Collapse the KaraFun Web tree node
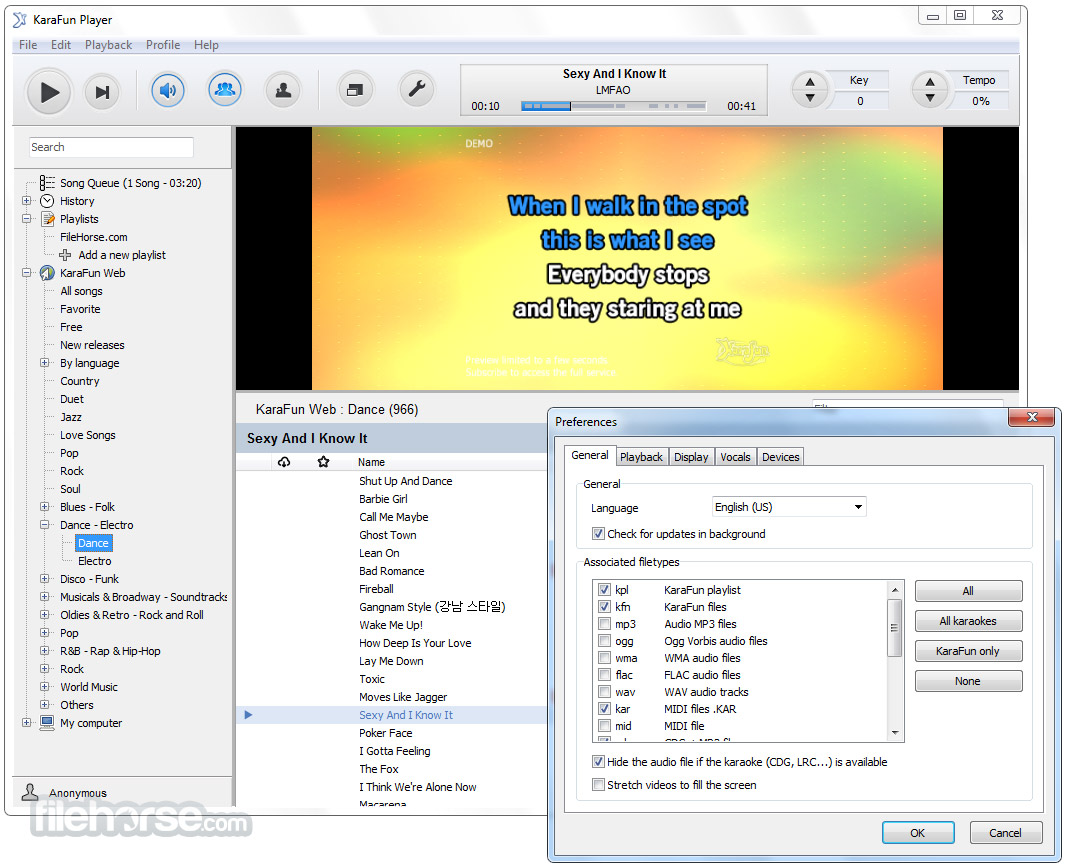1066x867 pixels. click(27, 273)
